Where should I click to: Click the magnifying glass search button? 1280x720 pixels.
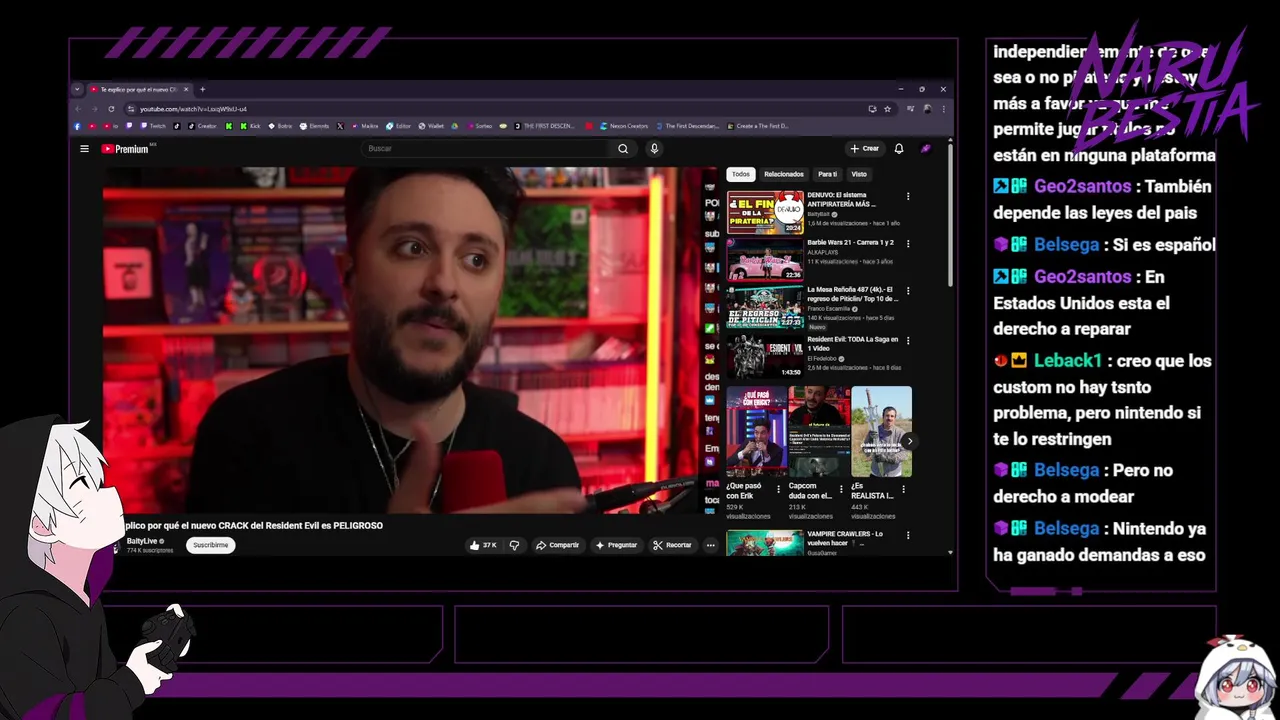pos(623,149)
